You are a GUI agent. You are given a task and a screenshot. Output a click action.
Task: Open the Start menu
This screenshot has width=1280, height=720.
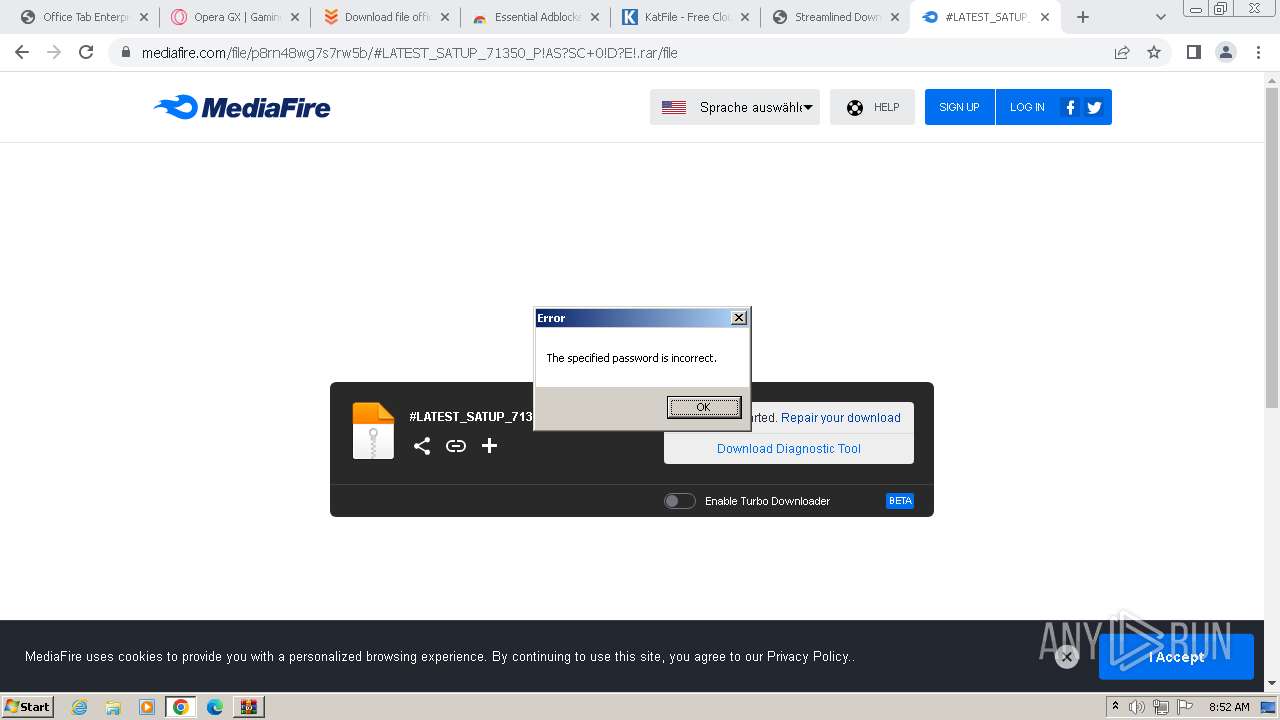click(x=28, y=707)
